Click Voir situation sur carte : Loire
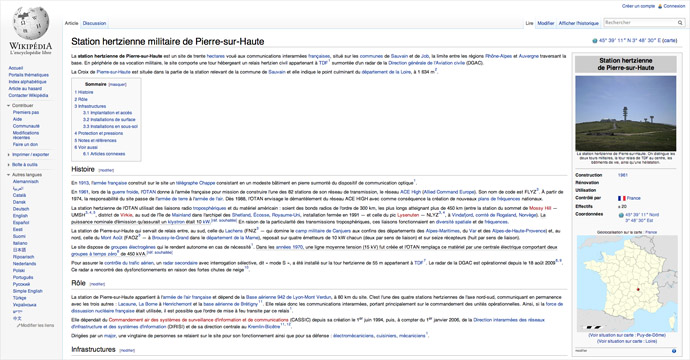 pyautogui.click(x=627, y=342)
